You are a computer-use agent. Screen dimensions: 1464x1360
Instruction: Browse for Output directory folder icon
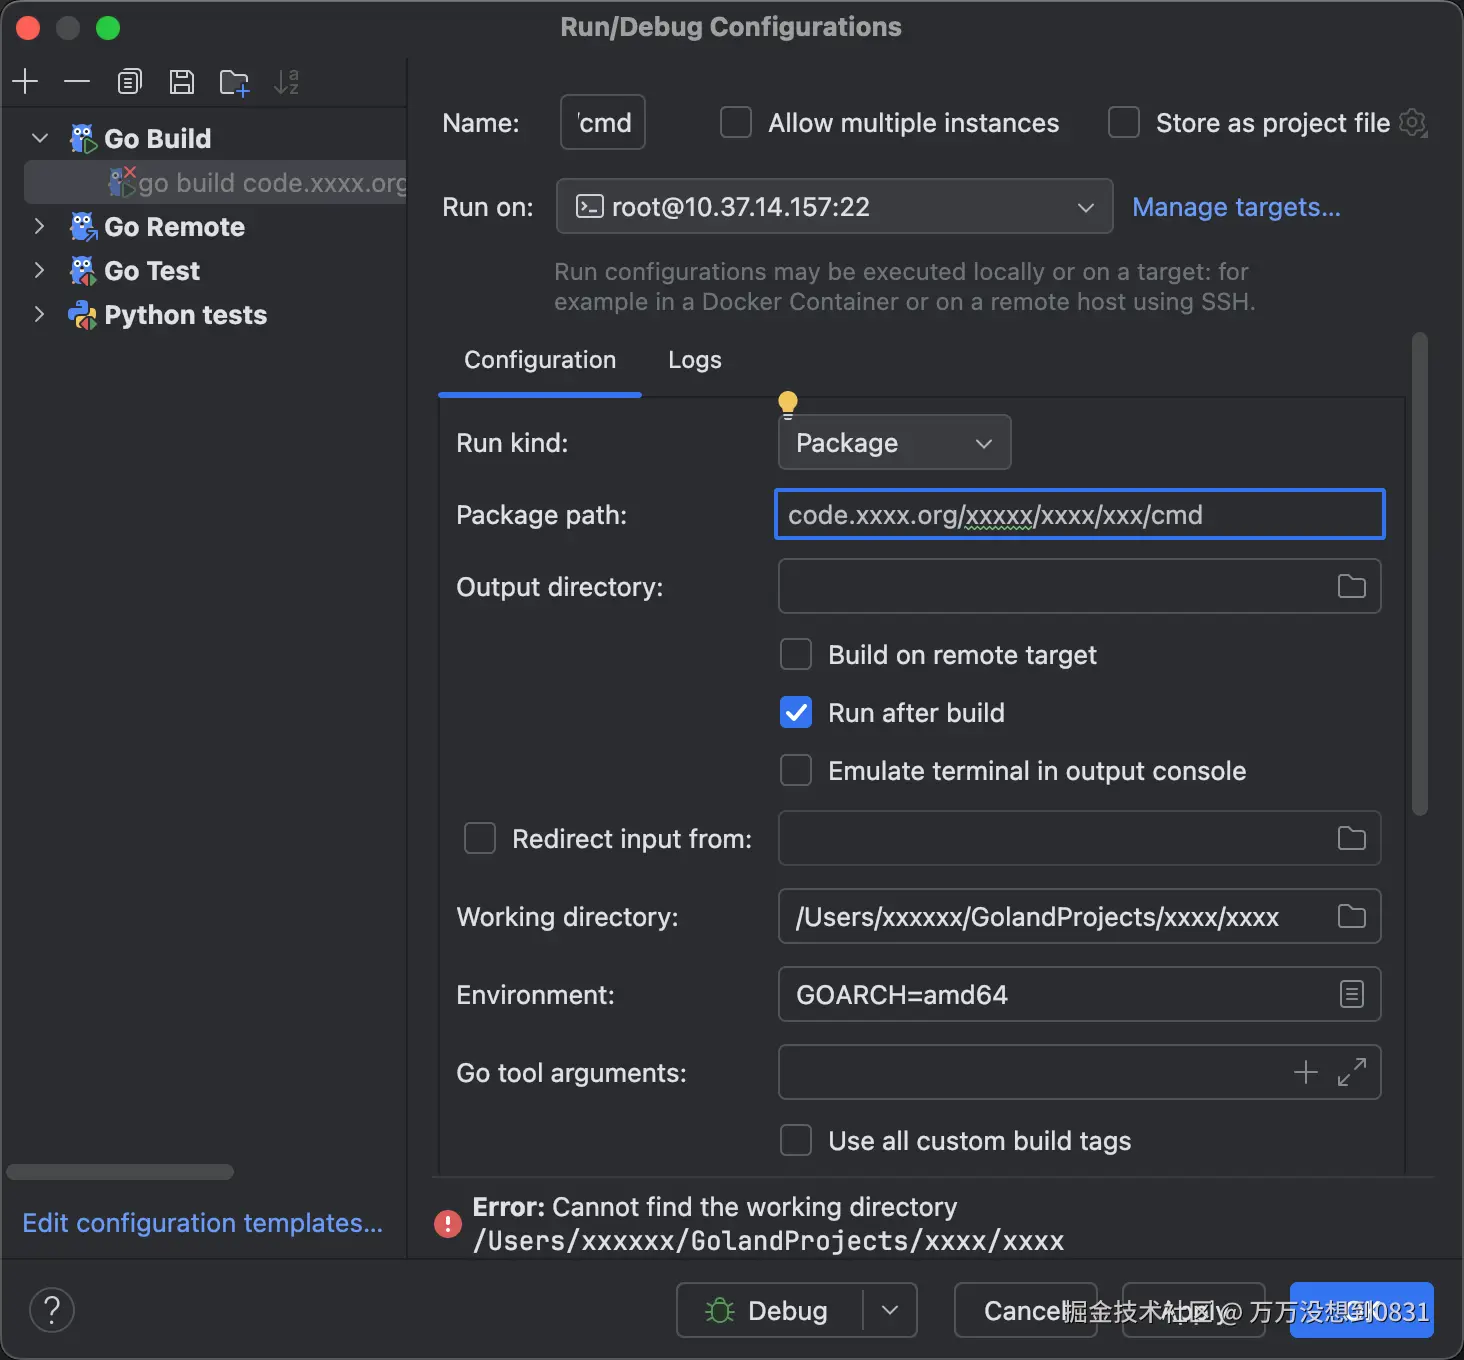click(x=1351, y=587)
